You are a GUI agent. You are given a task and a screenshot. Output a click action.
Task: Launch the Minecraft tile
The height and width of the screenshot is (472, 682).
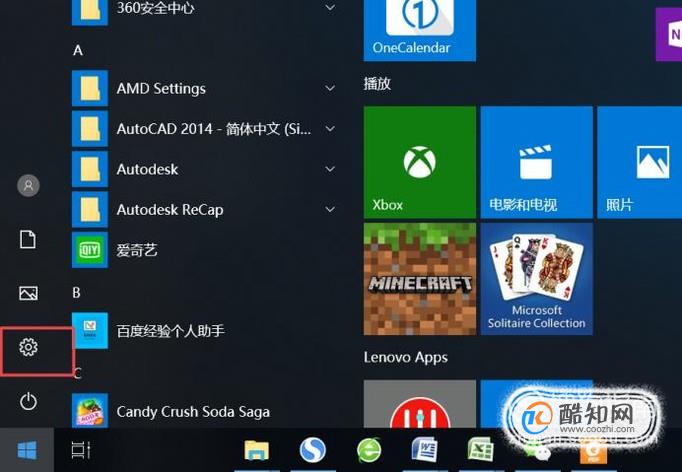pos(420,279)
